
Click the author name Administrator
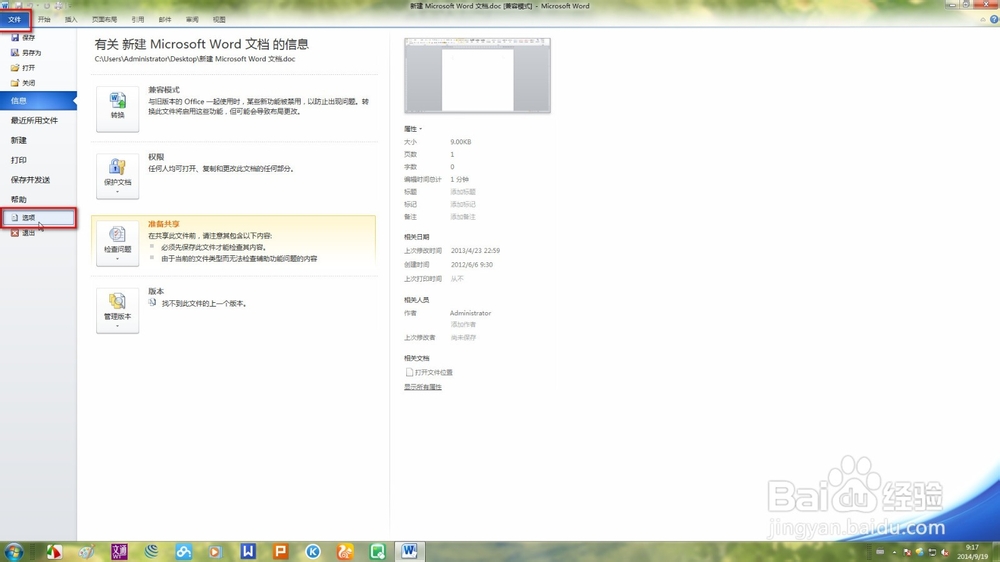pos(470,313)
